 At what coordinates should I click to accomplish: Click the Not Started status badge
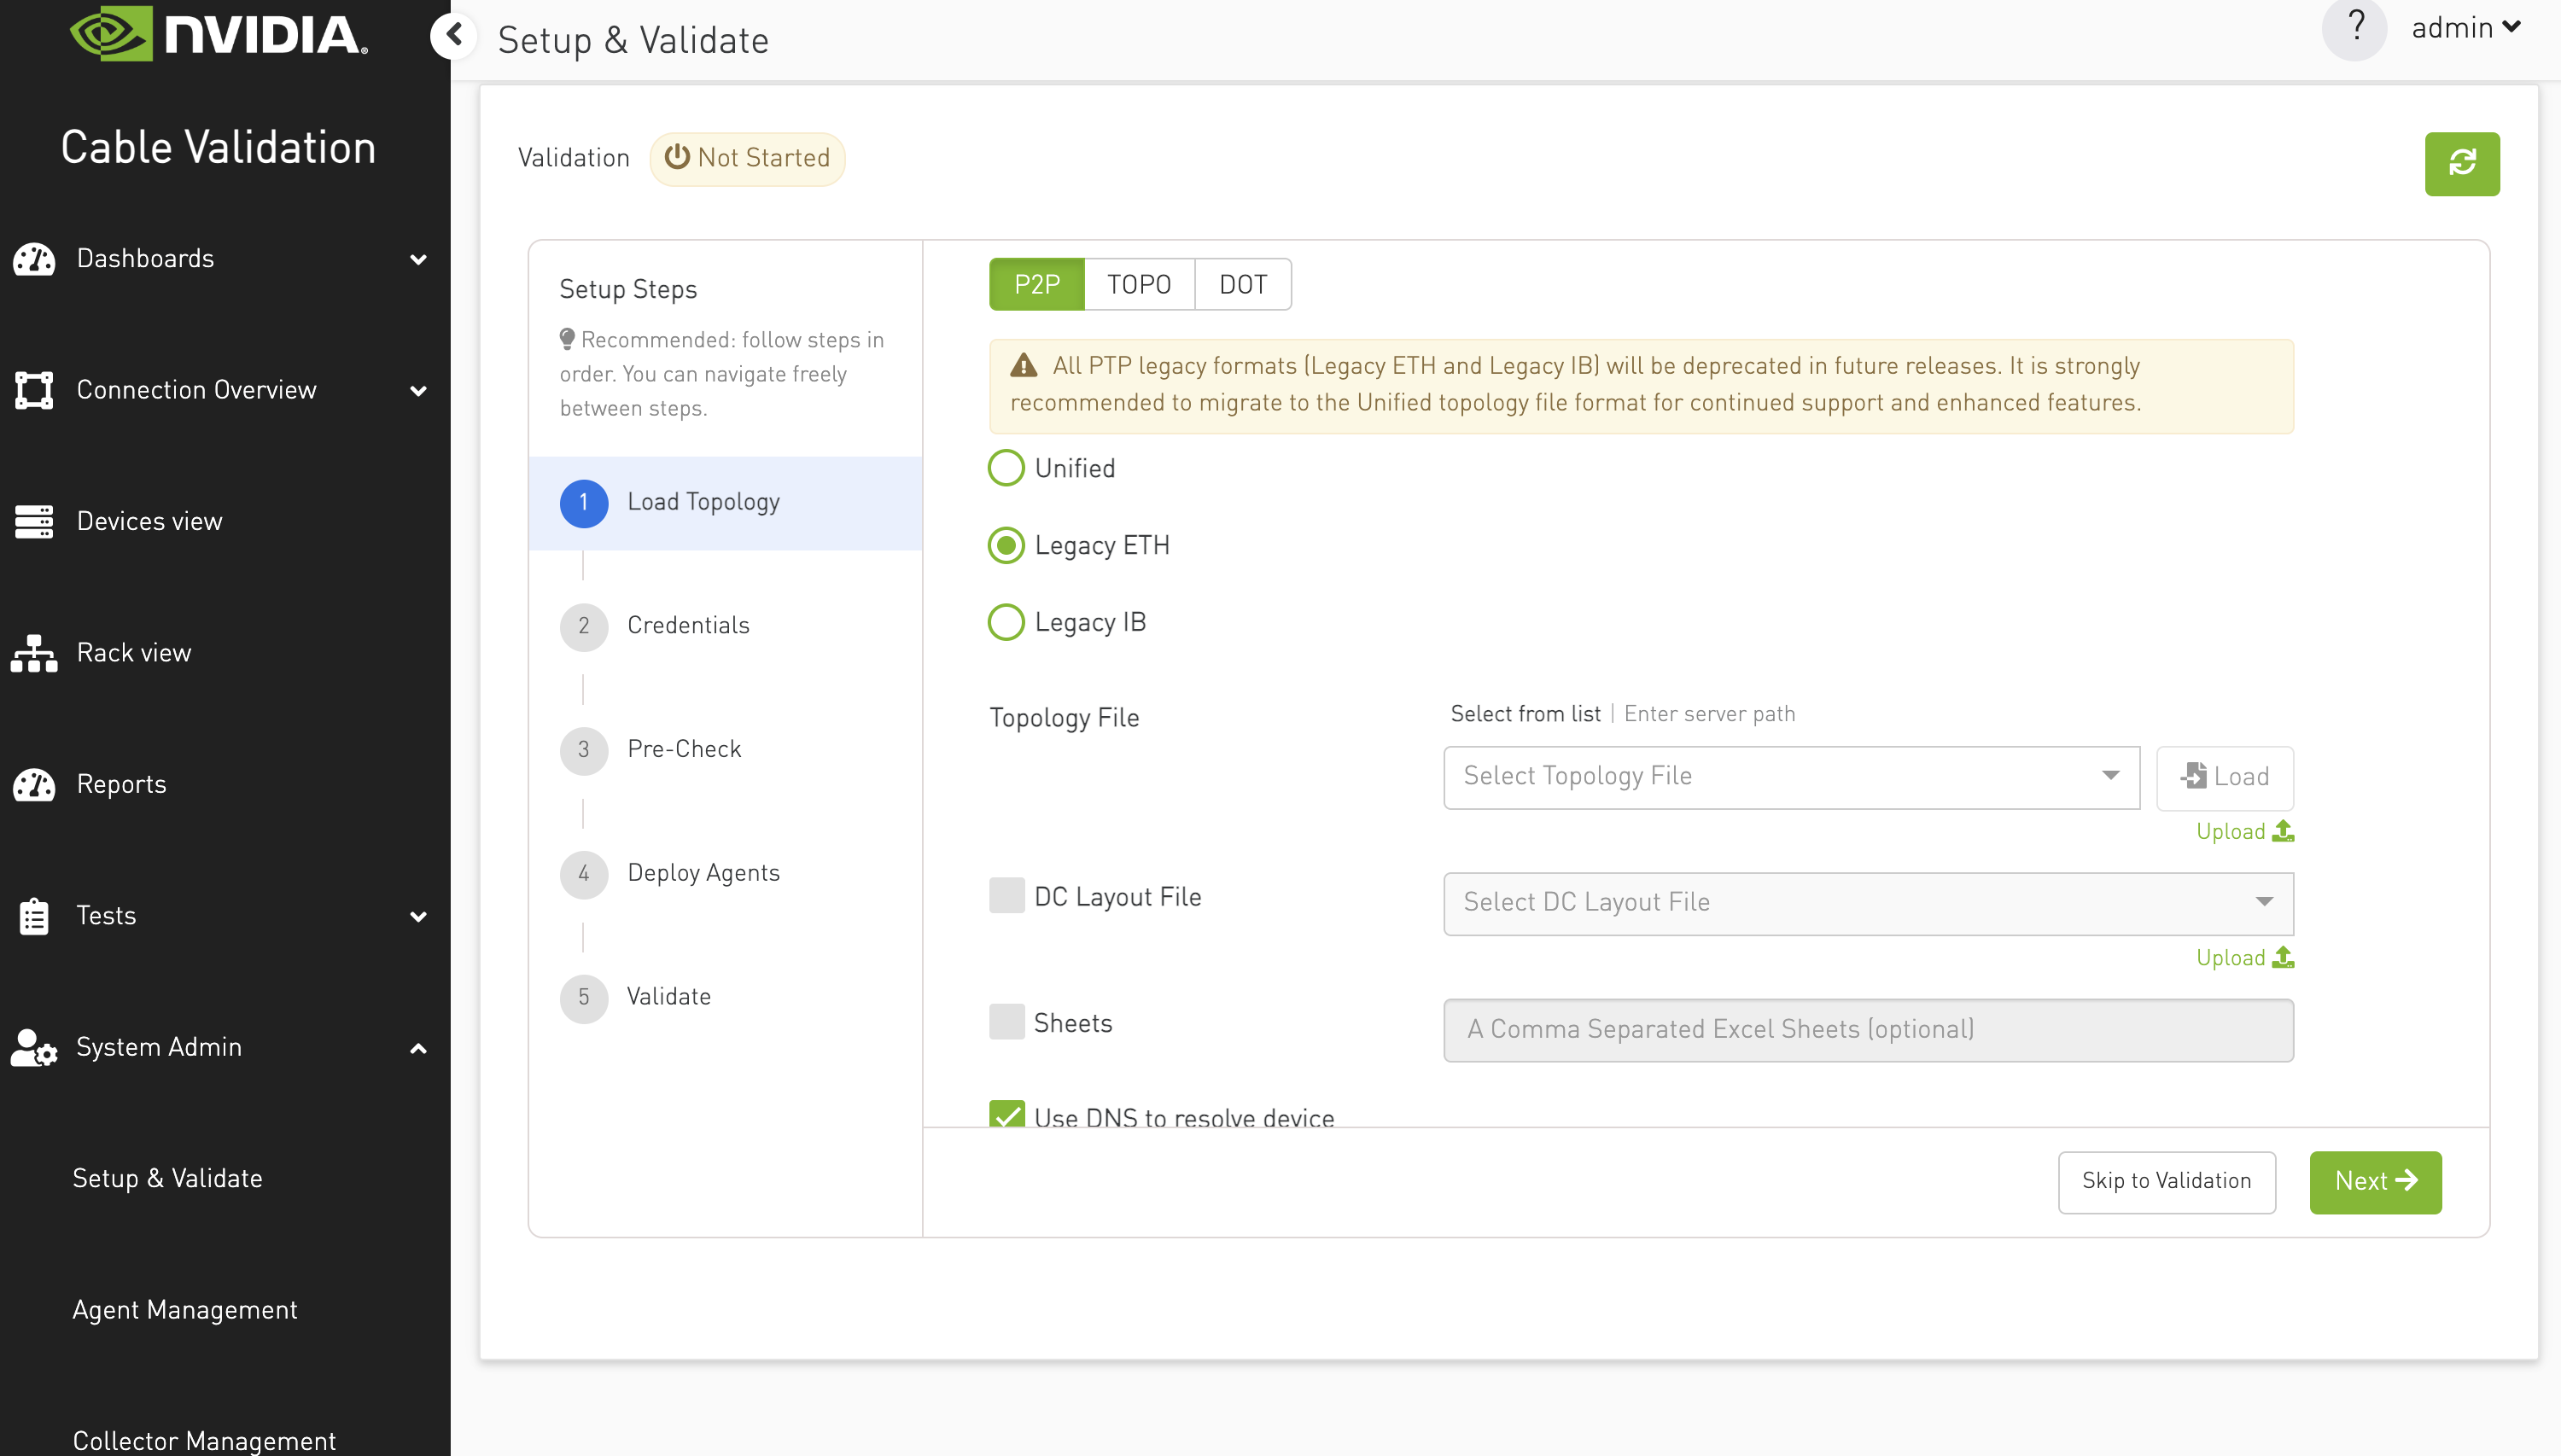(x=747, y=158)
